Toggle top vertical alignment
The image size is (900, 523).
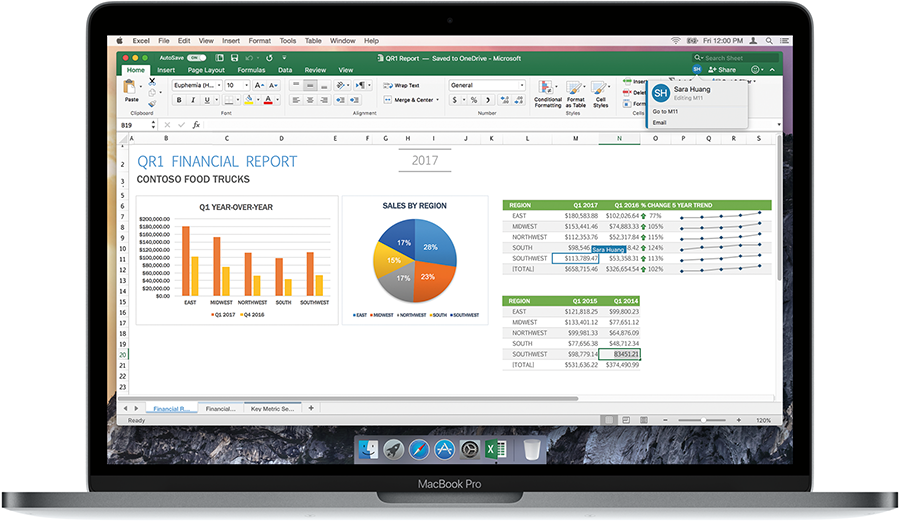click(x=296, y=85)
